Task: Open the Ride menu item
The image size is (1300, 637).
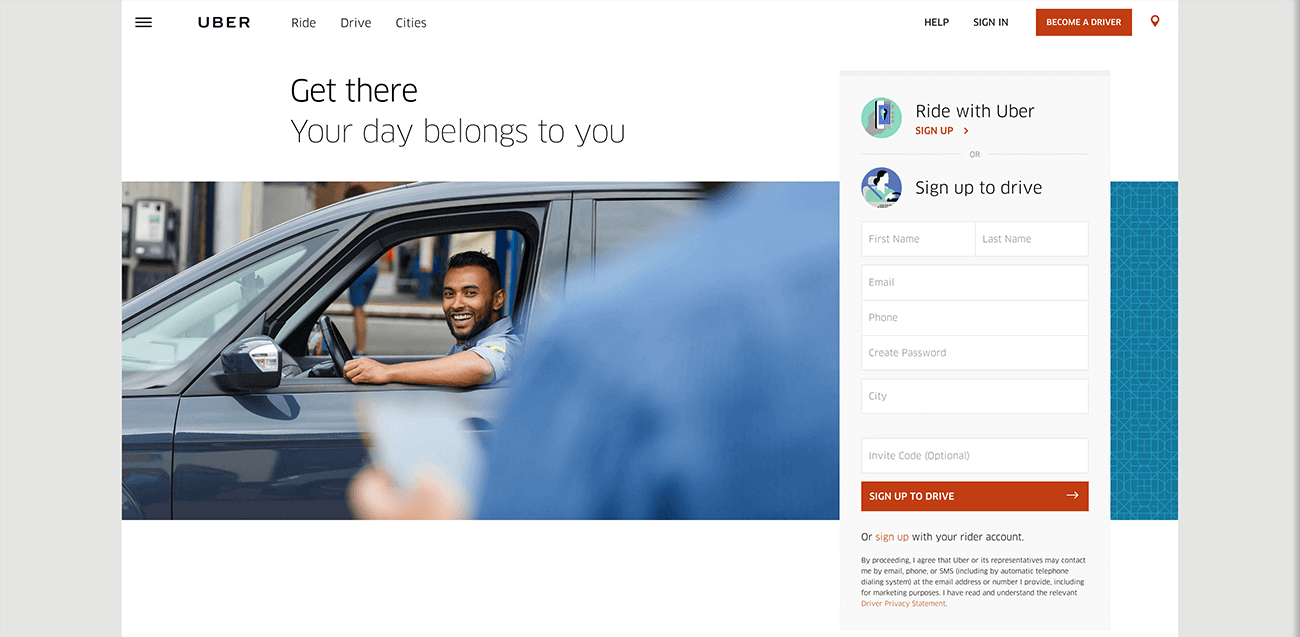Action: pos(303,22)
